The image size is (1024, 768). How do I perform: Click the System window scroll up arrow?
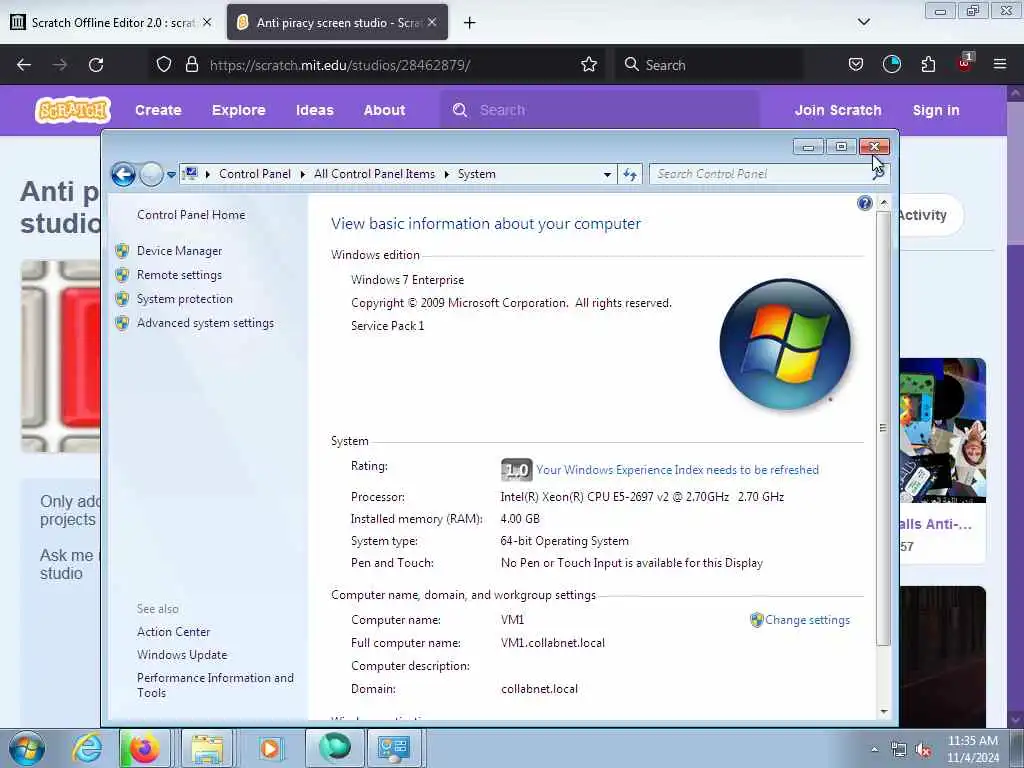pyautogui.click(x=883, y=203)
